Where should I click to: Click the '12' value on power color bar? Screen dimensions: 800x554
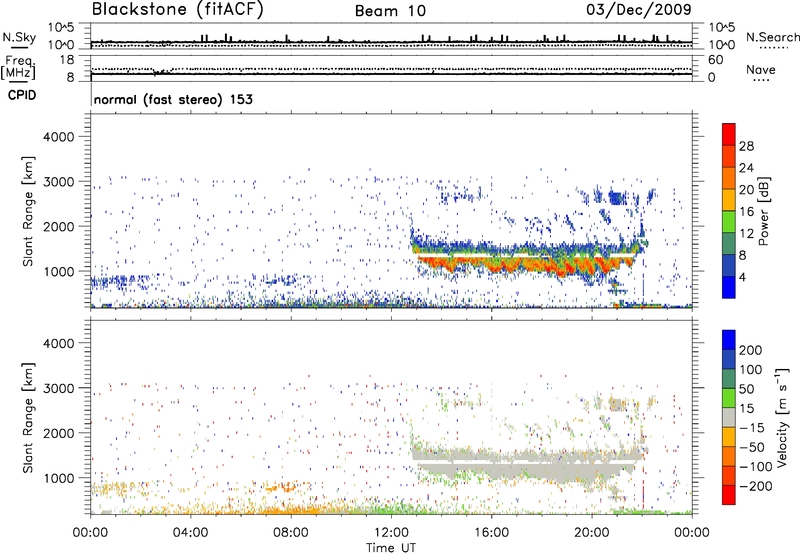746,234
